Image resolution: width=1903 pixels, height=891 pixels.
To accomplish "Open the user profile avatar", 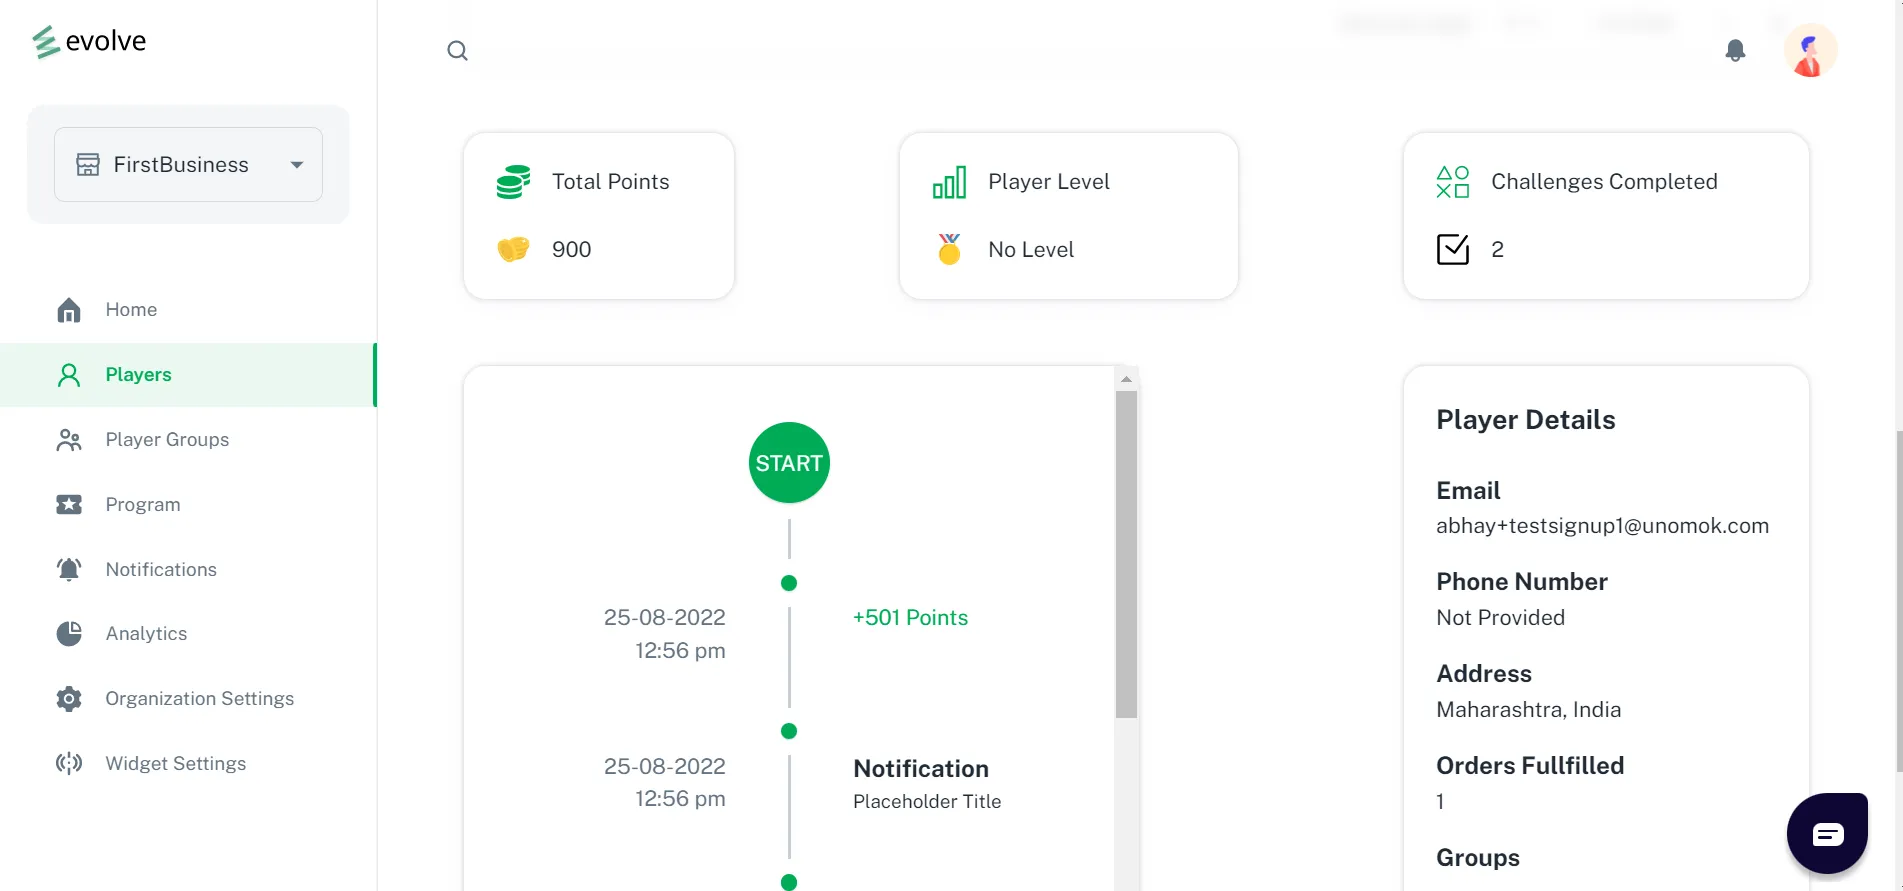I will [1810, 51].
